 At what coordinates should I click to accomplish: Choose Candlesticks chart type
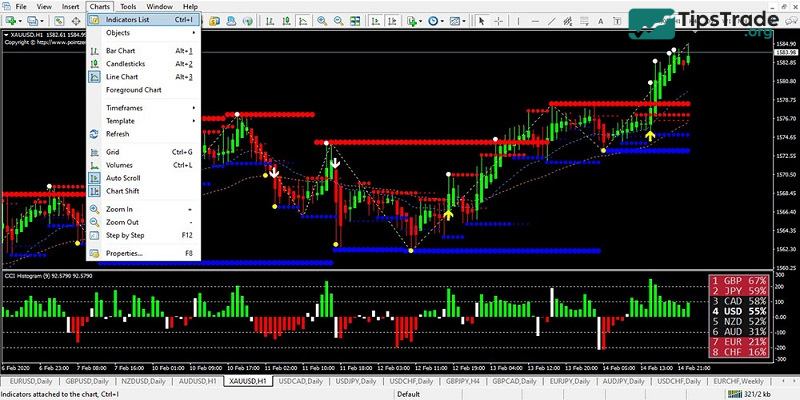tap(127, 63)
